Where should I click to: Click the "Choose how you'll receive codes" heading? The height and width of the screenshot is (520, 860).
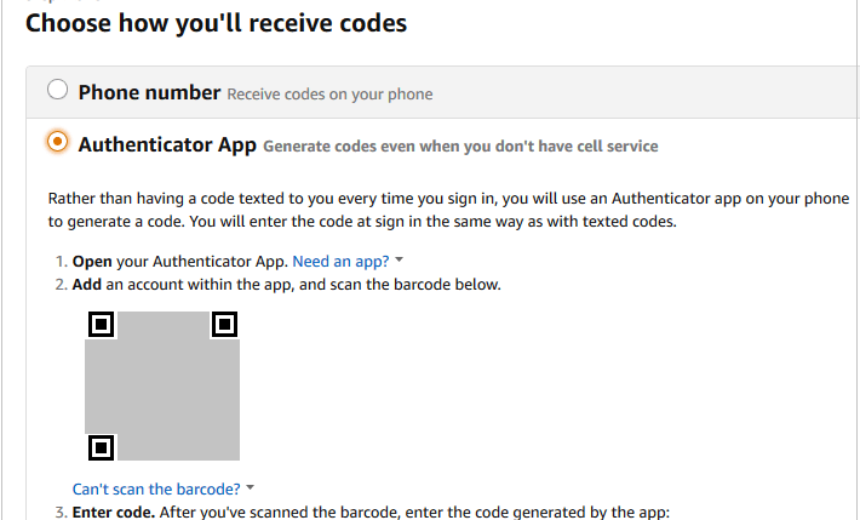tap(216, 23)
